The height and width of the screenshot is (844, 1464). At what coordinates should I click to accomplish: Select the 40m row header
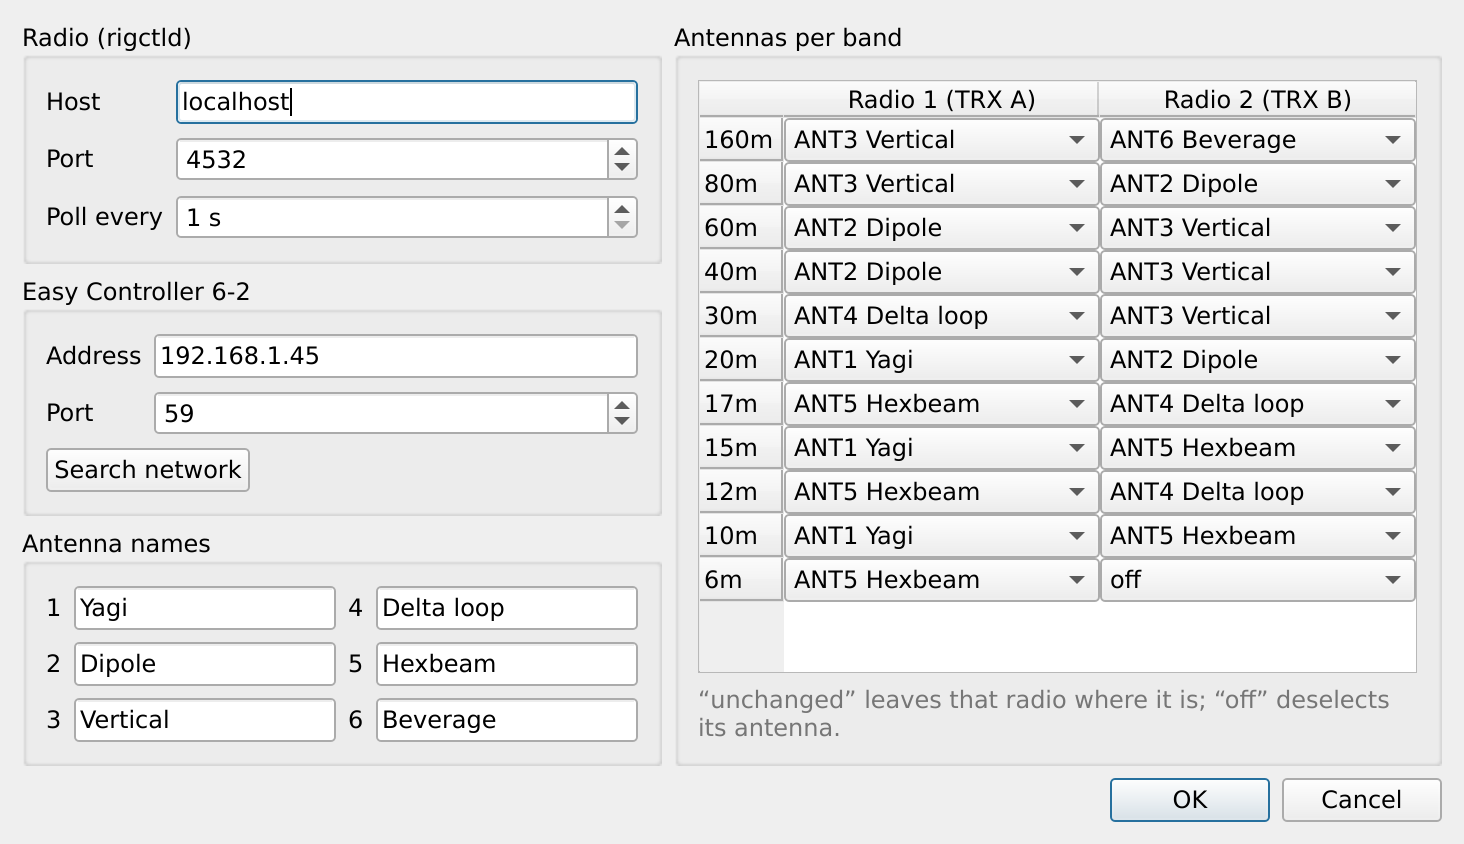point(740,272)
